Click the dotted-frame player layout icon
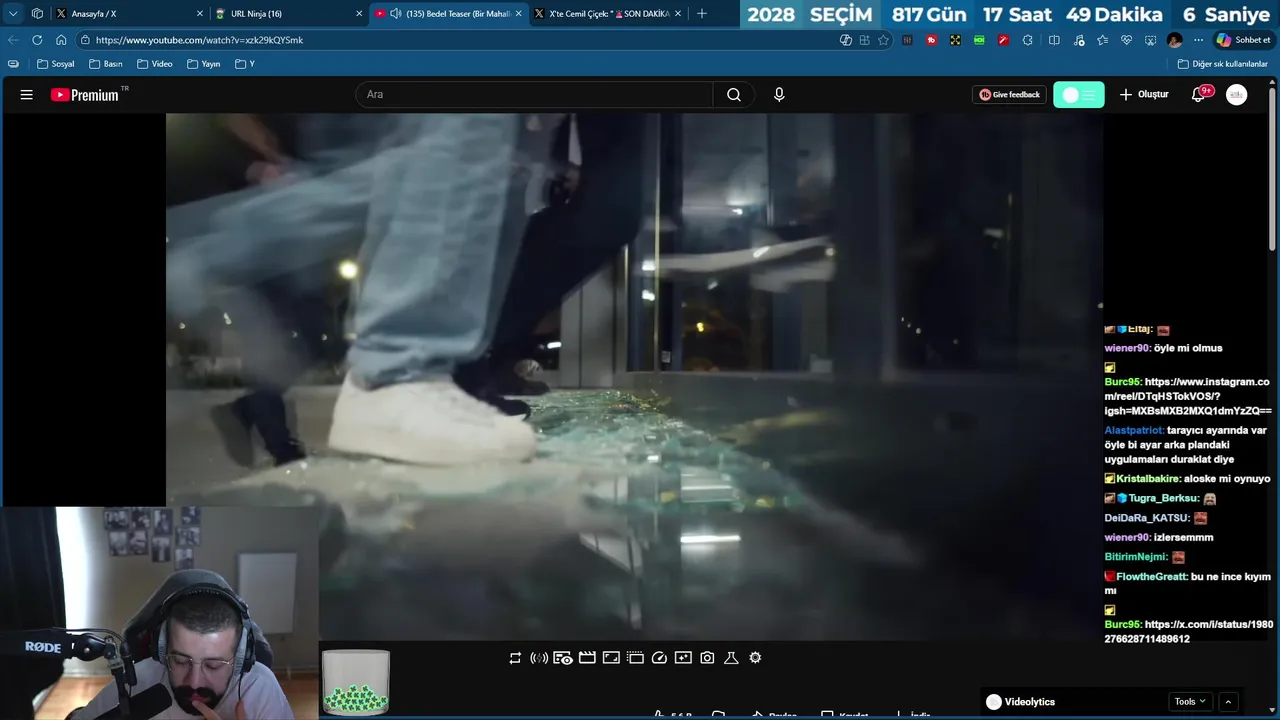 tap(635, 658)
